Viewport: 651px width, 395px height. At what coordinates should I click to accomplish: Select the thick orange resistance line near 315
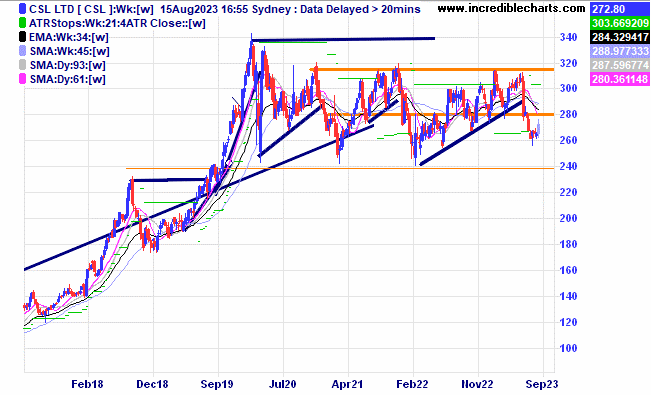[432, 69]
